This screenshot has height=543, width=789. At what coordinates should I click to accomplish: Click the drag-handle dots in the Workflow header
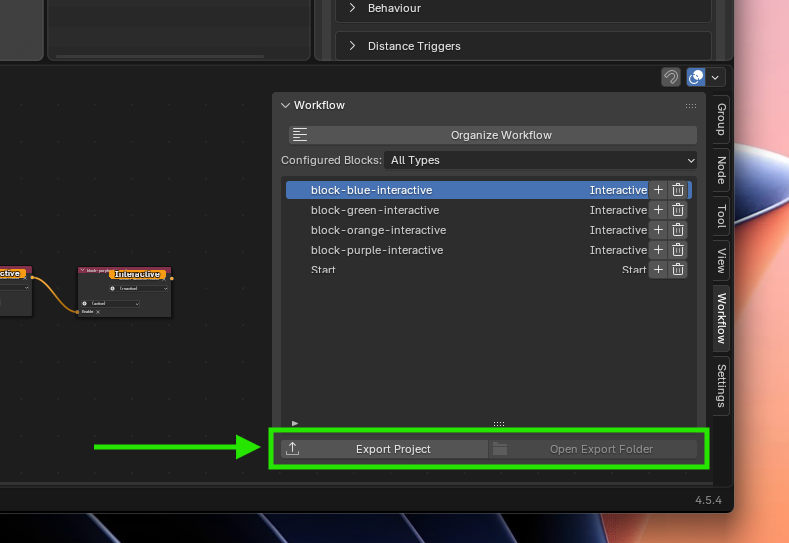coord(691,105)
